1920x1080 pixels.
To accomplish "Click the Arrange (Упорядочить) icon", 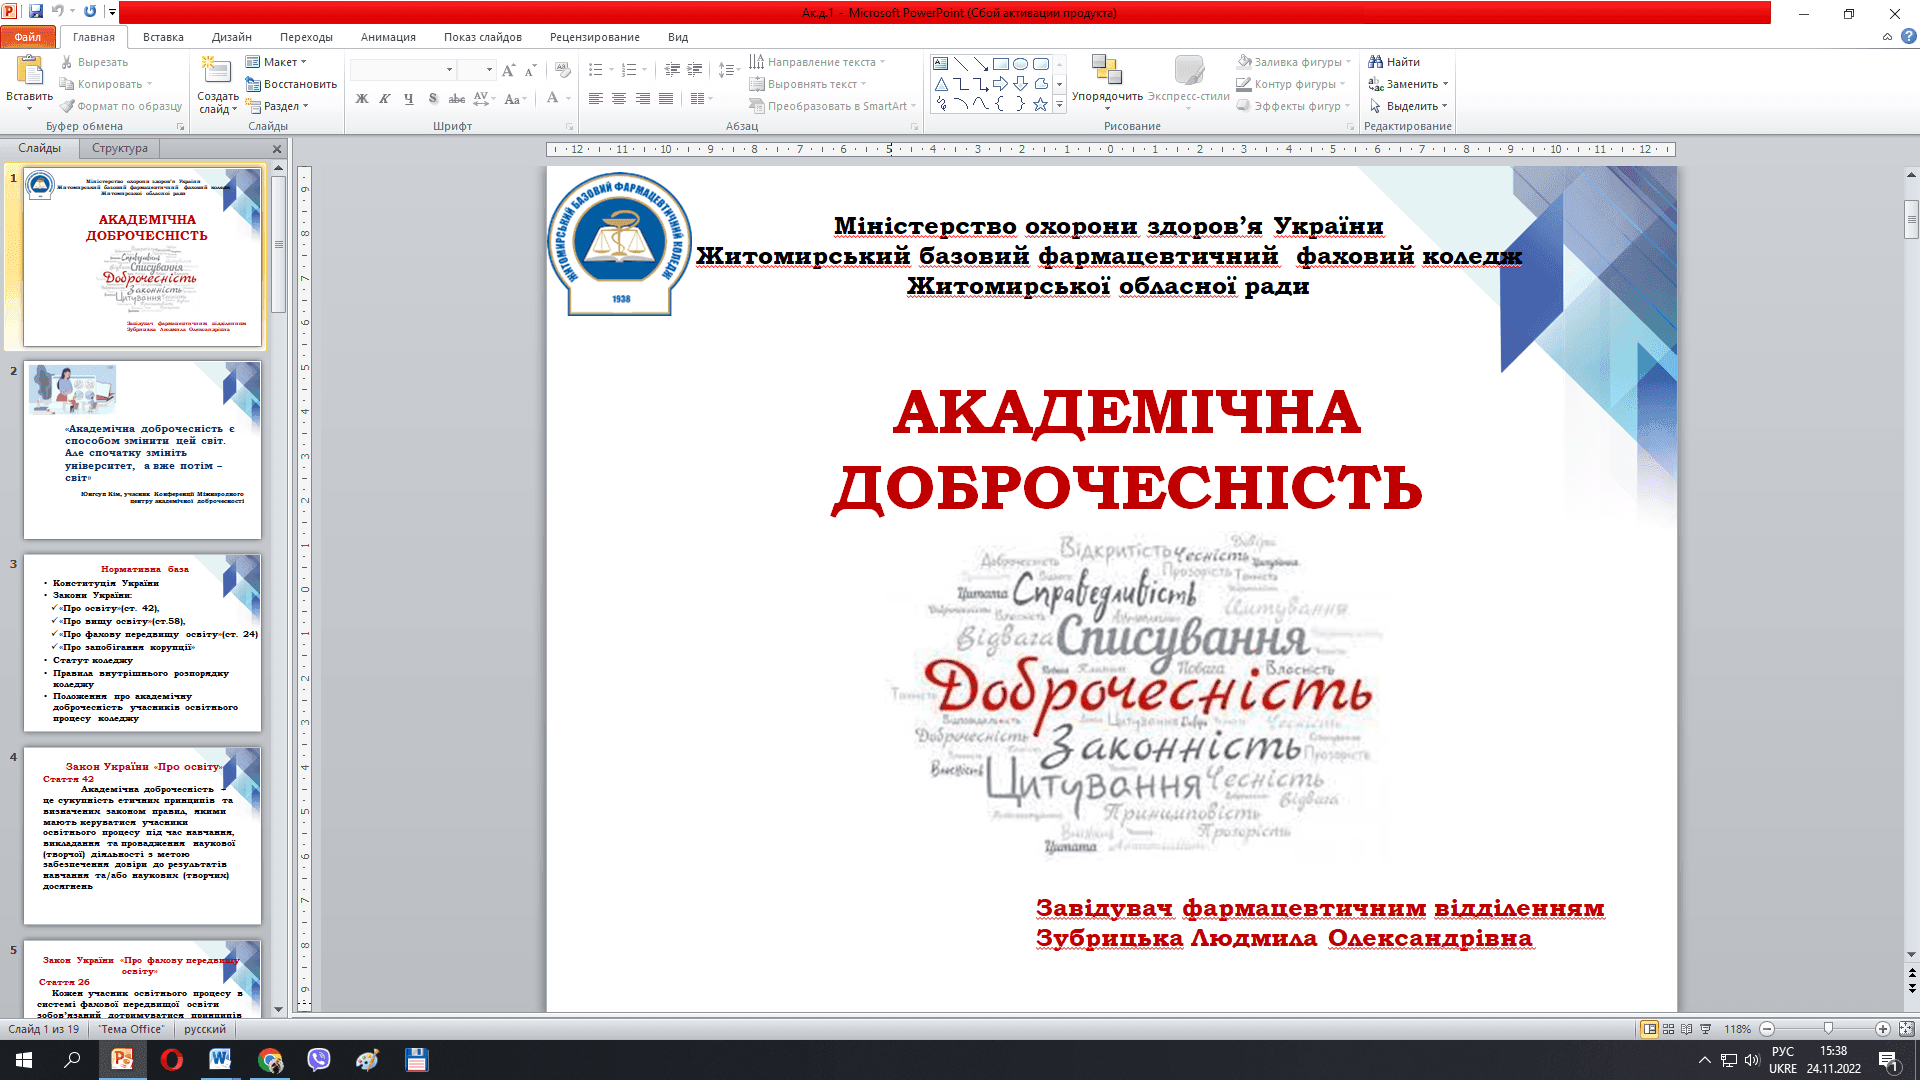I will 1106,70.
